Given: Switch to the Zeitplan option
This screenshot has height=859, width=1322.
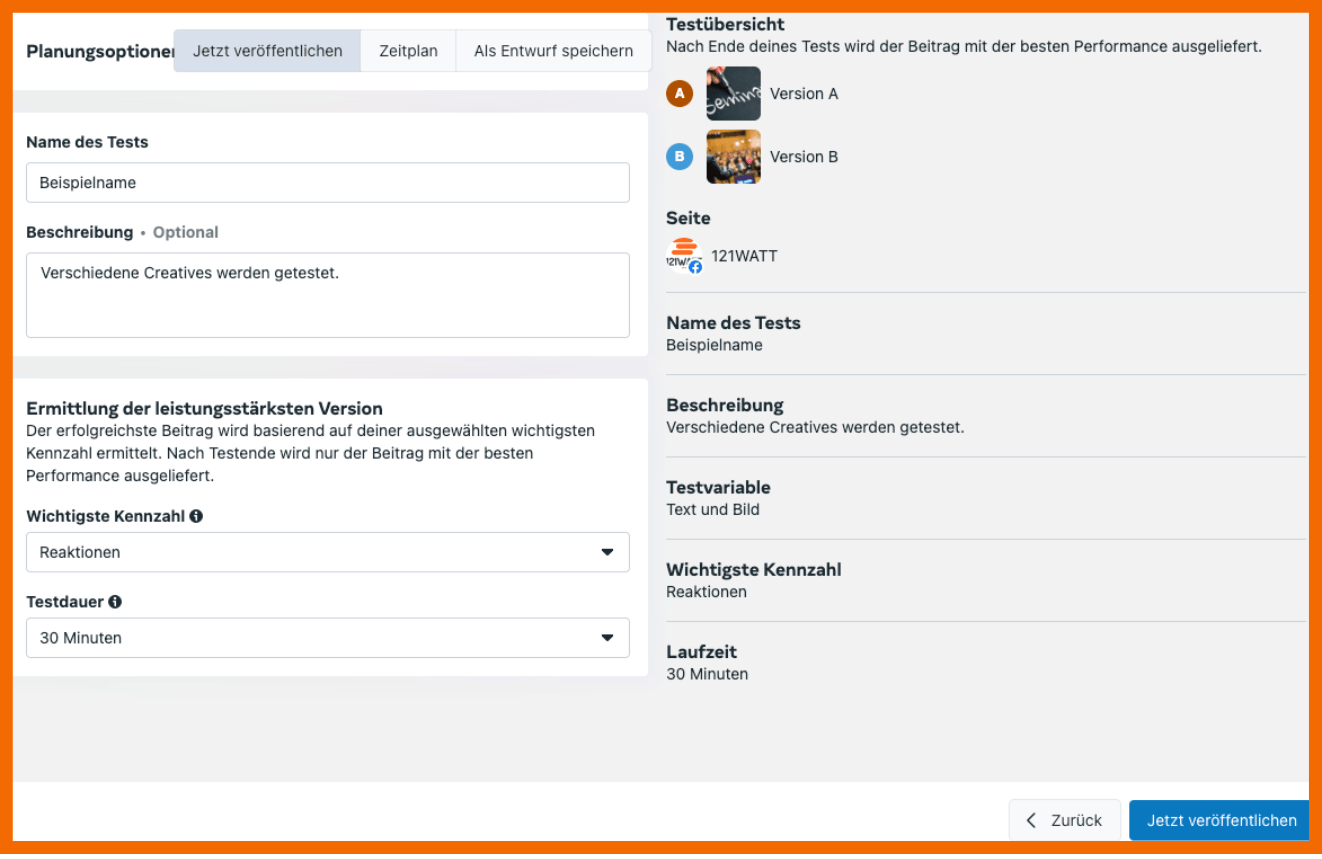Looking at the screenshot, I should (x=408, y=51).
